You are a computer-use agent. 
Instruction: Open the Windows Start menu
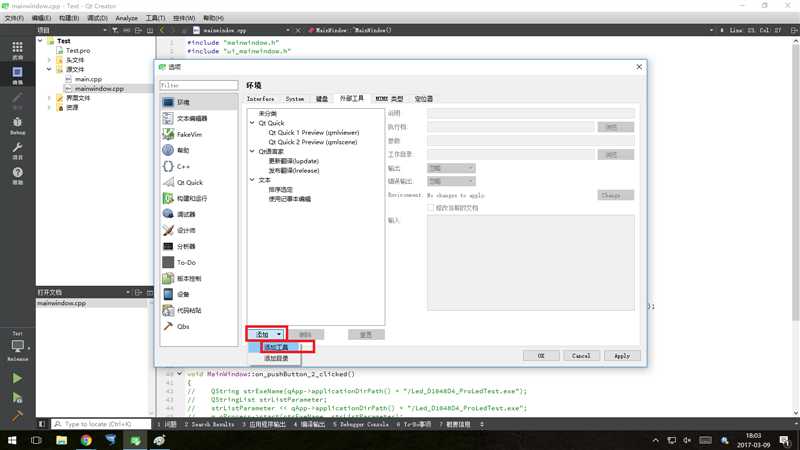pos(12,440)
